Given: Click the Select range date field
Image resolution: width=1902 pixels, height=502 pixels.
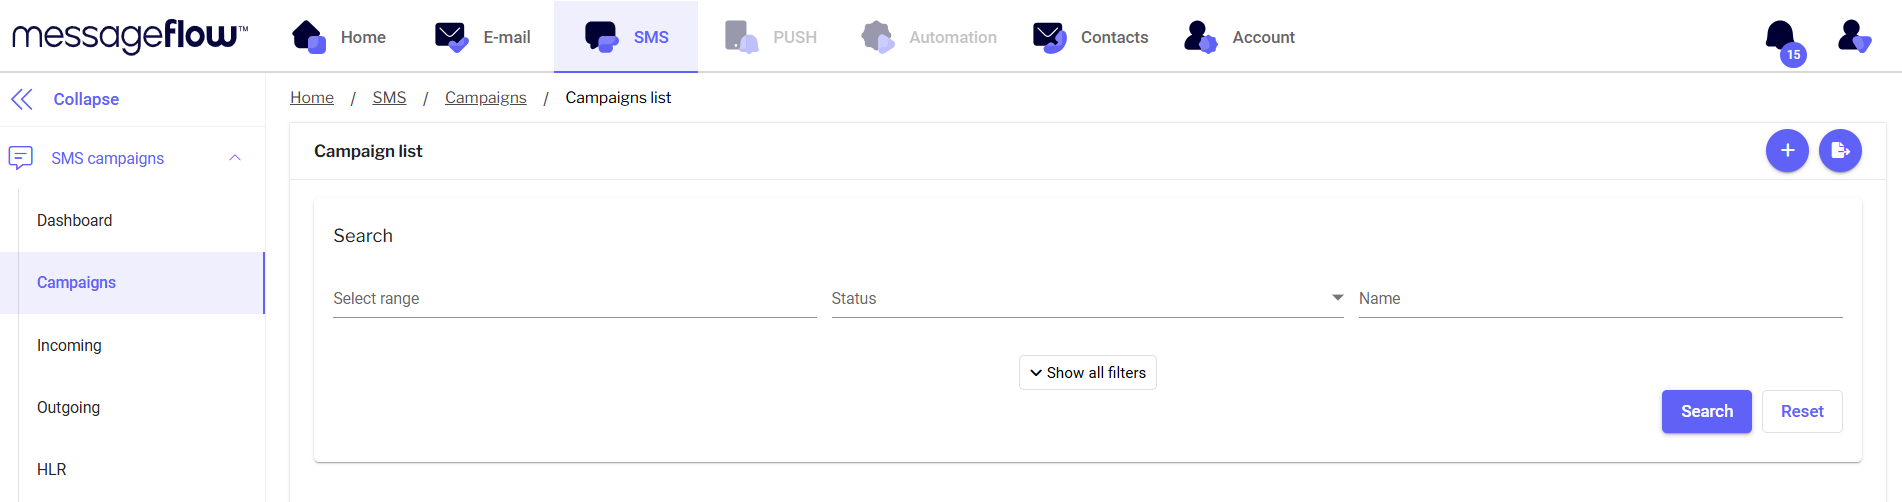Looking at the screenshot, I should tap(574, 299).
